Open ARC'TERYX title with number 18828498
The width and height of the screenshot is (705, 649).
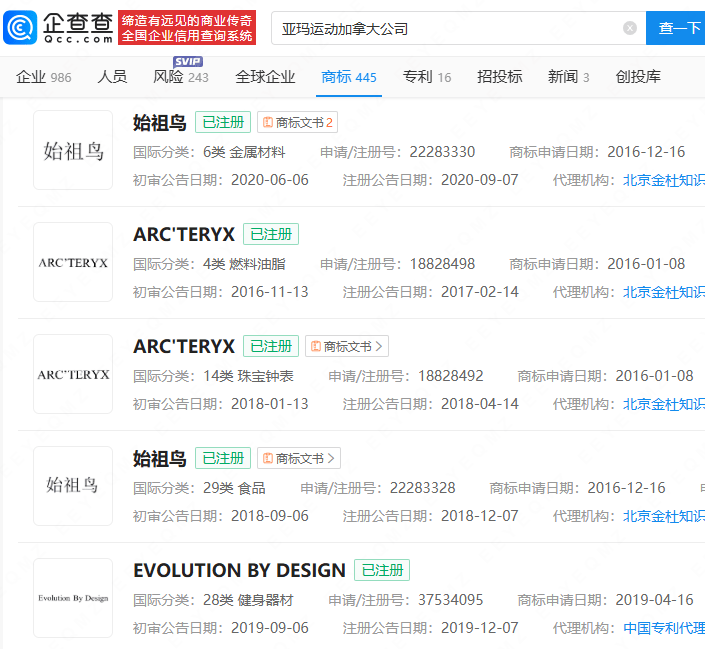point(184,234)
